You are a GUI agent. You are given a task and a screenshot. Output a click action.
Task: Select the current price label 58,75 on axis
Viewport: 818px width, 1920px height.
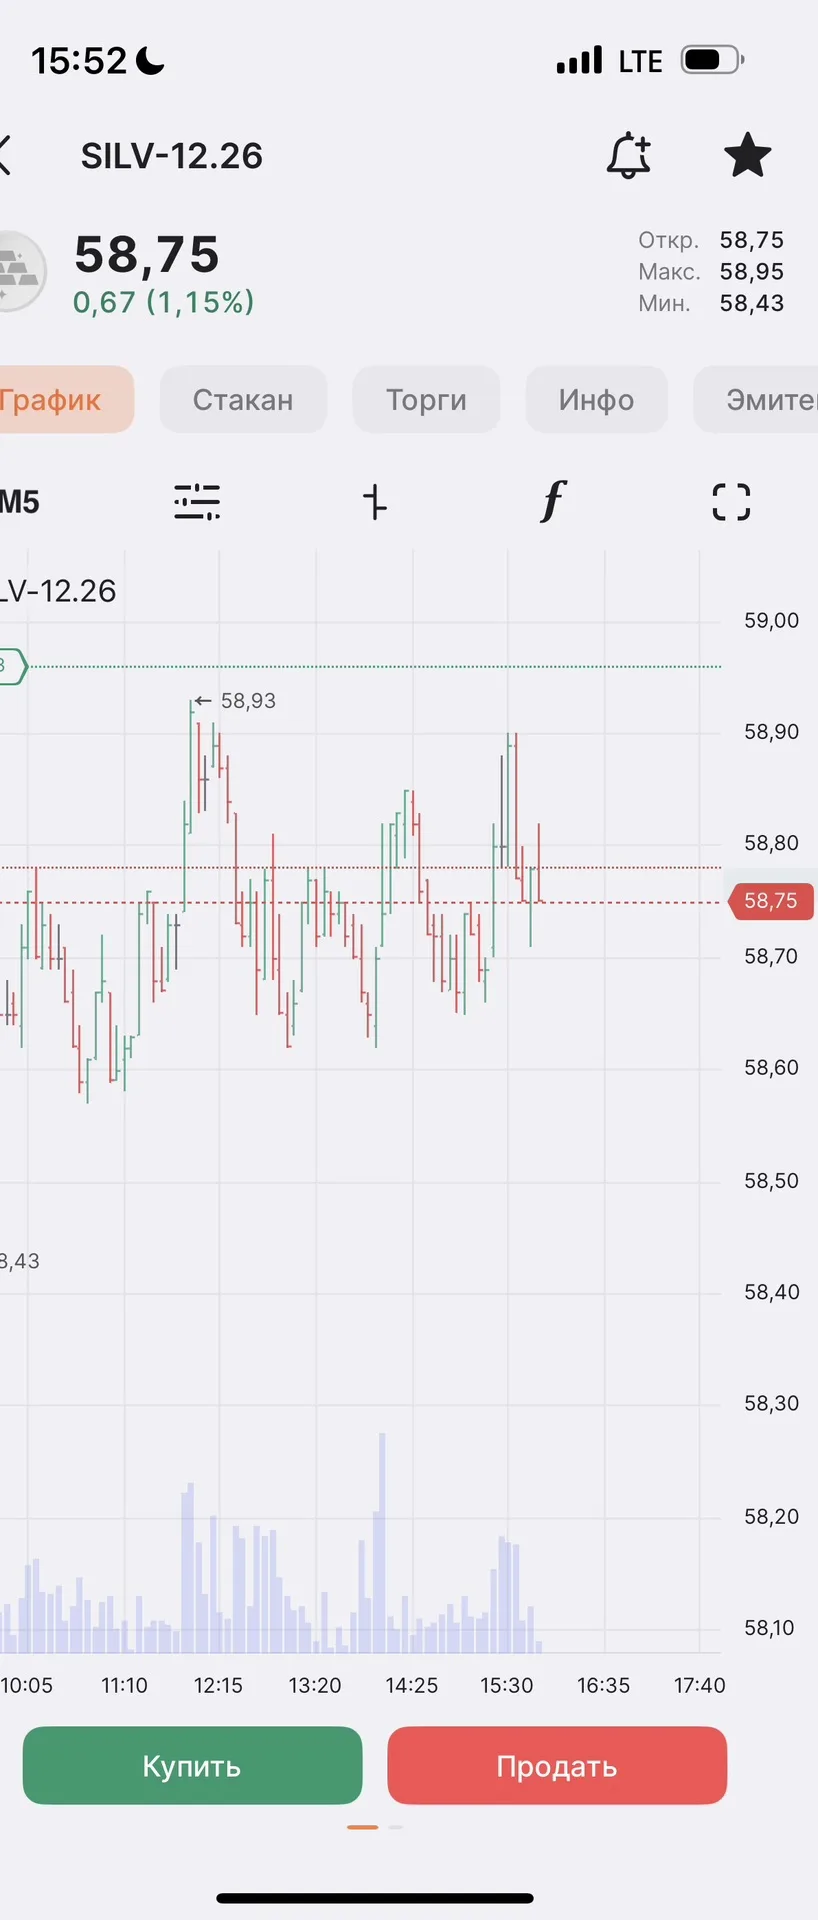tap(772, 901)
